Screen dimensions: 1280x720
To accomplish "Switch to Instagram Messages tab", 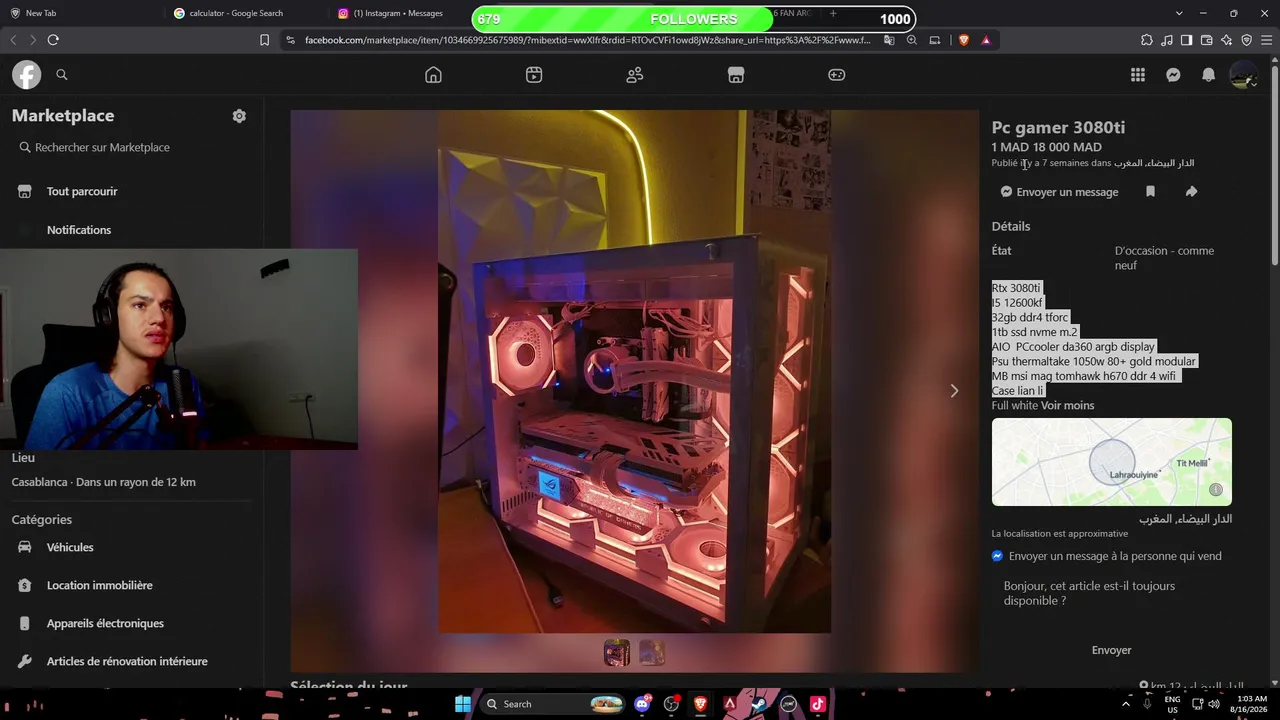I will coord(400,14).
